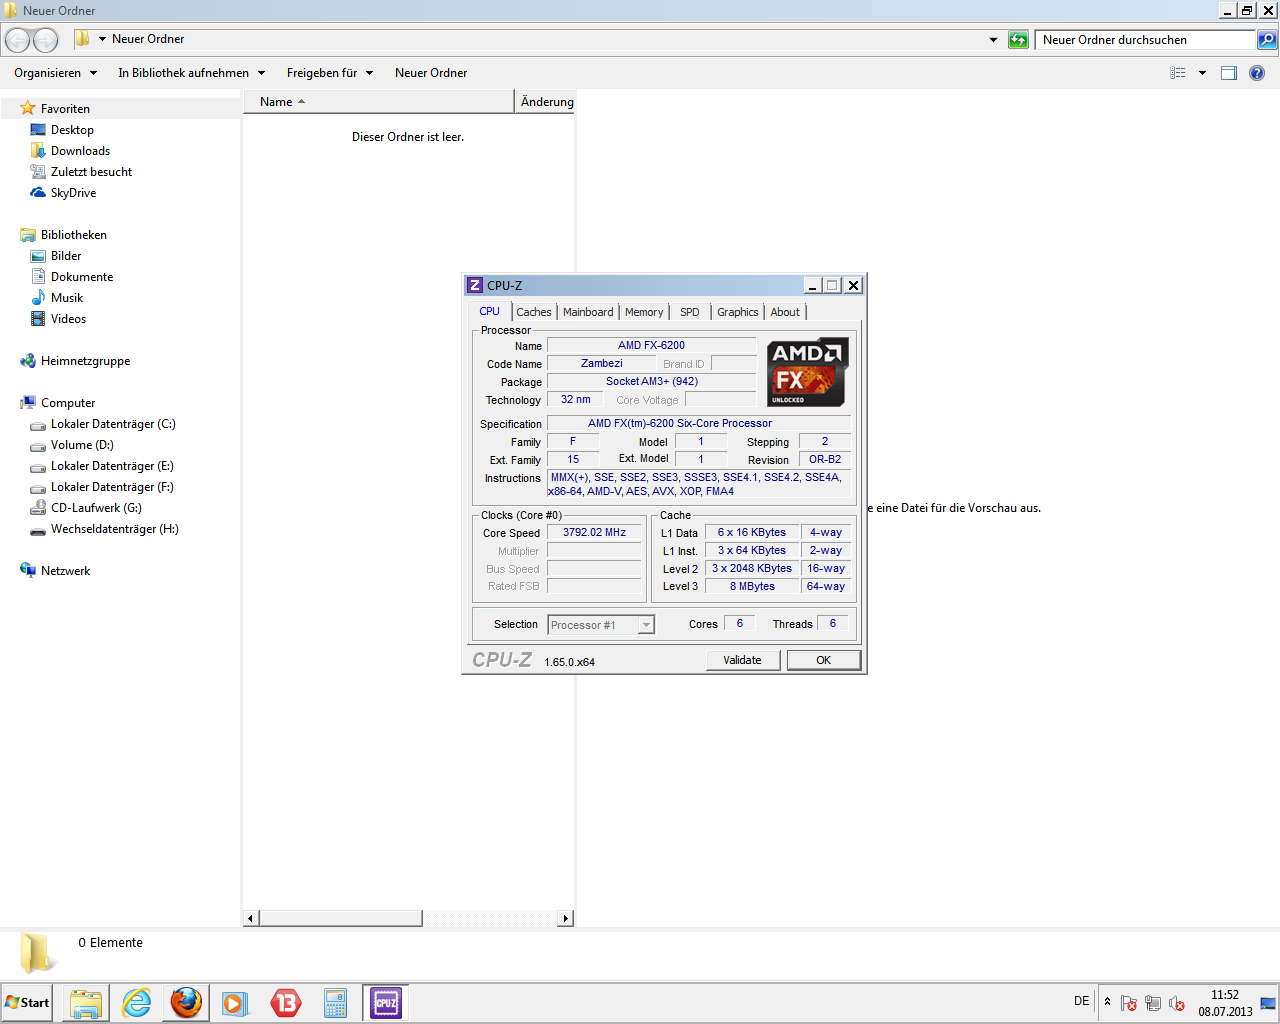Screen dimensions: 1280x1024
Task: Open the Organisieren menu
Action: (56, 73)
